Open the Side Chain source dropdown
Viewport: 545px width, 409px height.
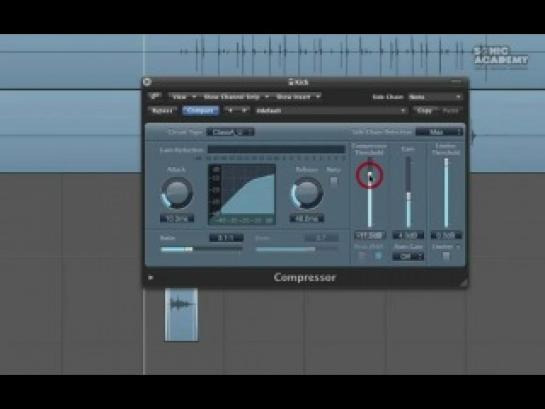point(435,97)
